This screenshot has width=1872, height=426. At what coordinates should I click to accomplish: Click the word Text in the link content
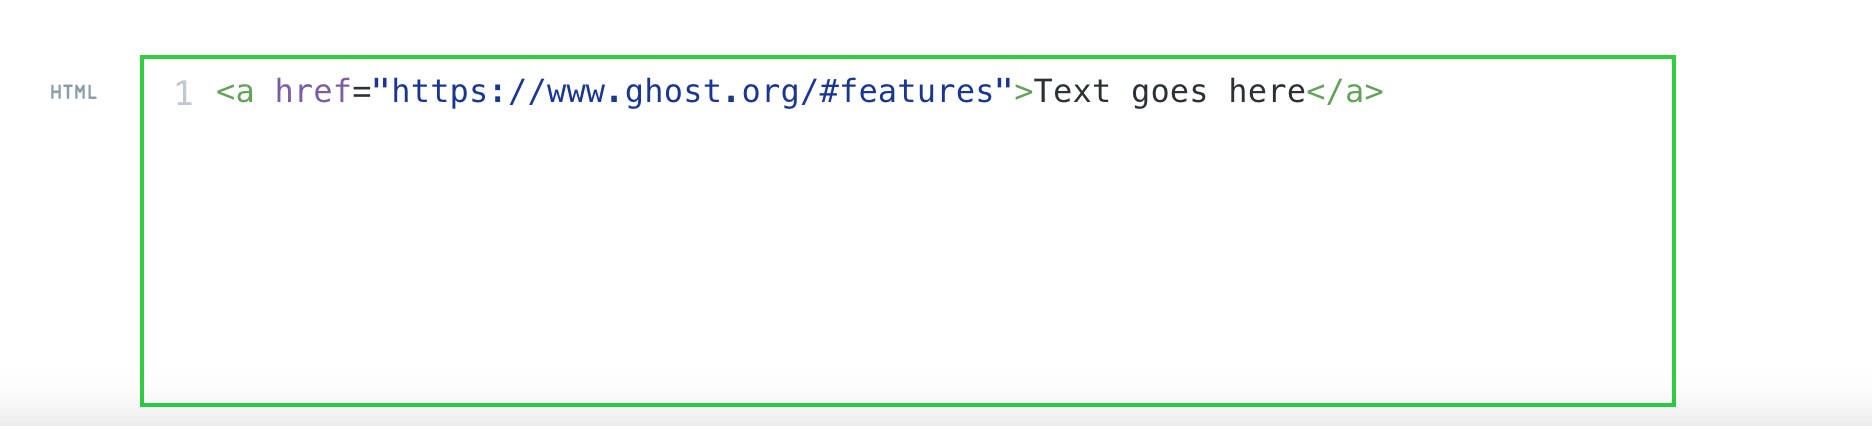tap(1072, 92)
